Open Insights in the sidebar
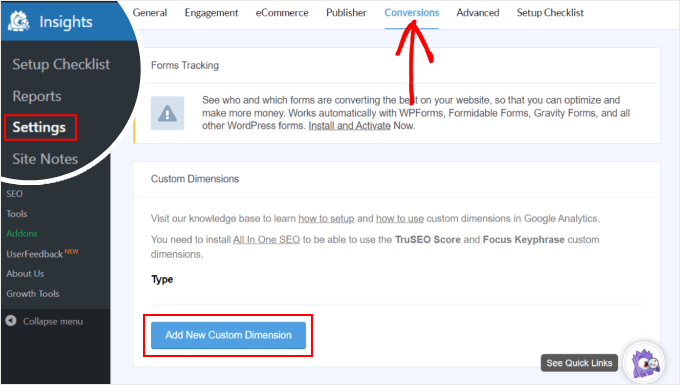The width and height of the screenshot is (680, 385). tap(66, 22)
